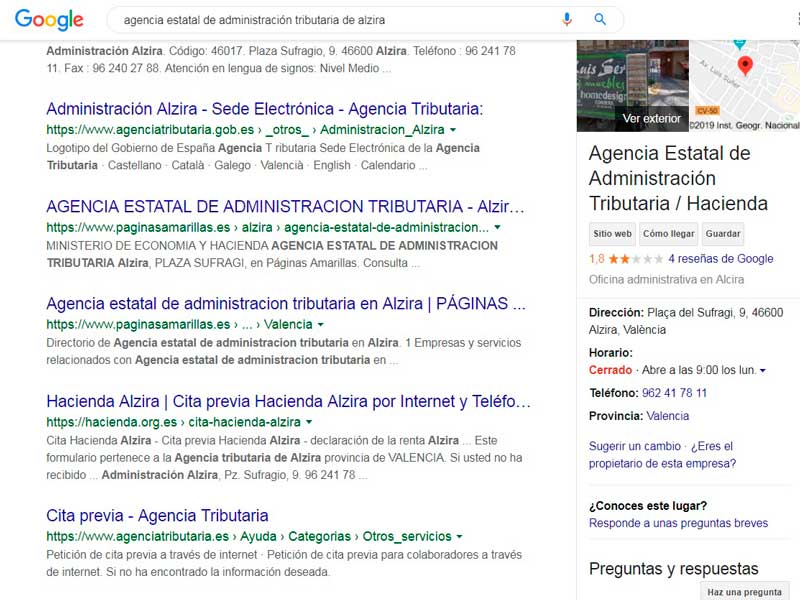Image resolution: width=800 pixels, height=600 pixels.
Task: Expand dropdown arrow after paginasamarillas.es Valencia URL
Action: [x=320, y=324]
